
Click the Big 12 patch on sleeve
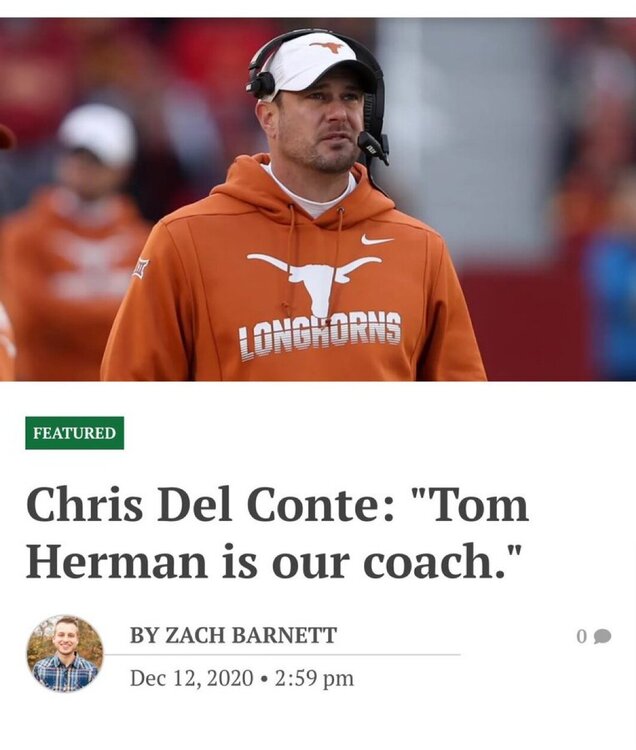click(141, 268)
